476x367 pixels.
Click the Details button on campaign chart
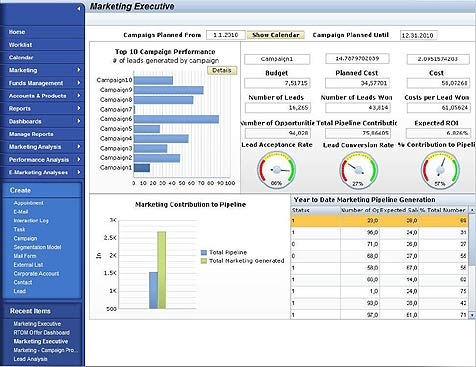[x=222, y=70]
